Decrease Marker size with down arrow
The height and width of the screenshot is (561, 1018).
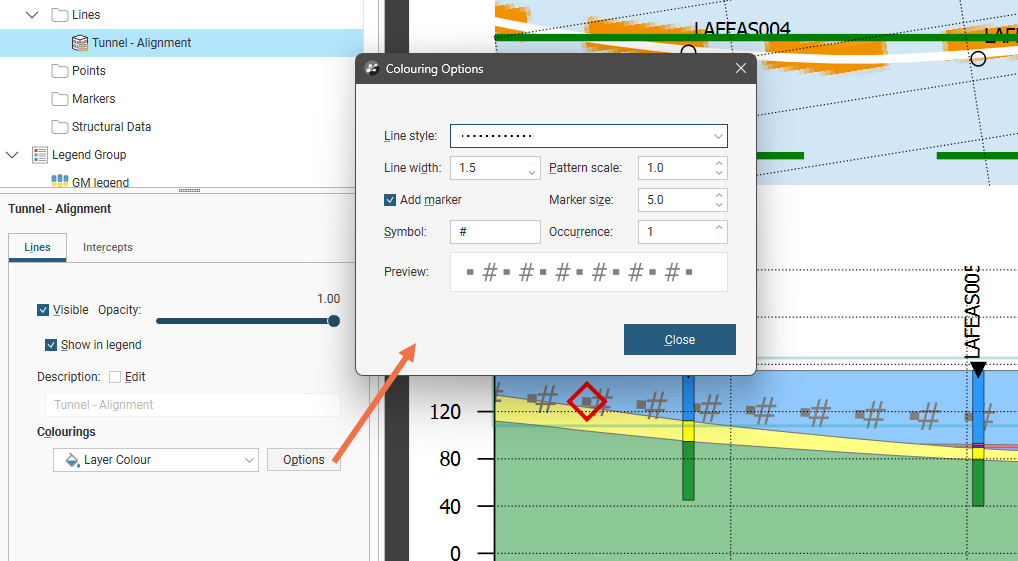click(719, 205)
